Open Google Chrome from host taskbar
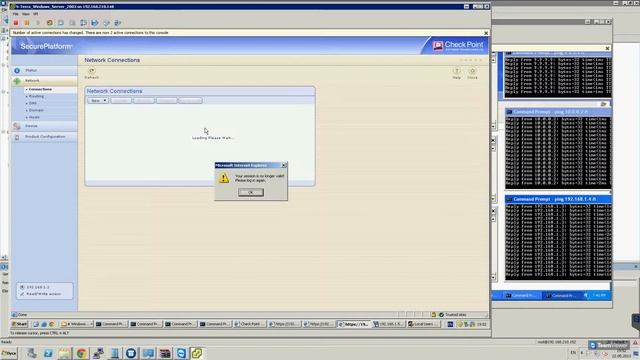Image resolution: width=640 pixels, height=360 pixels. pos(81,353)
